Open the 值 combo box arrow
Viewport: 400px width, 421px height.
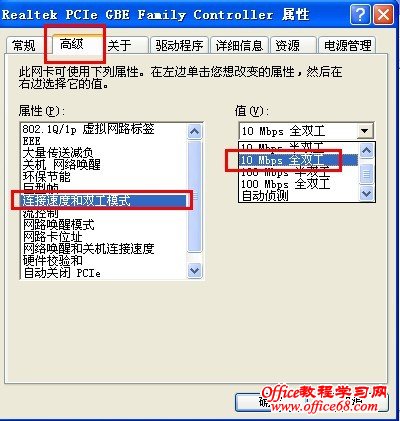click(365, 131)
